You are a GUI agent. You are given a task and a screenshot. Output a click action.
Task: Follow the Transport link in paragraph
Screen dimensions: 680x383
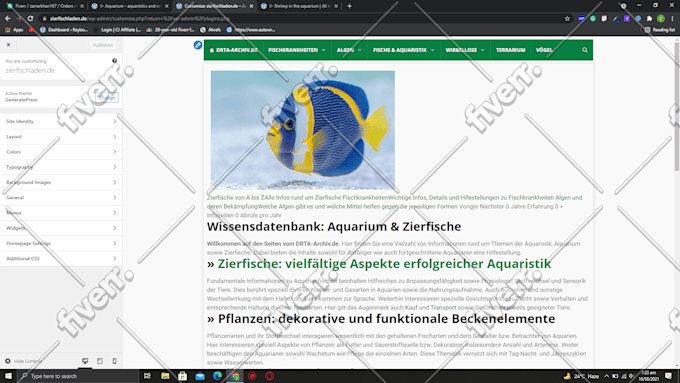click(443, 308)
